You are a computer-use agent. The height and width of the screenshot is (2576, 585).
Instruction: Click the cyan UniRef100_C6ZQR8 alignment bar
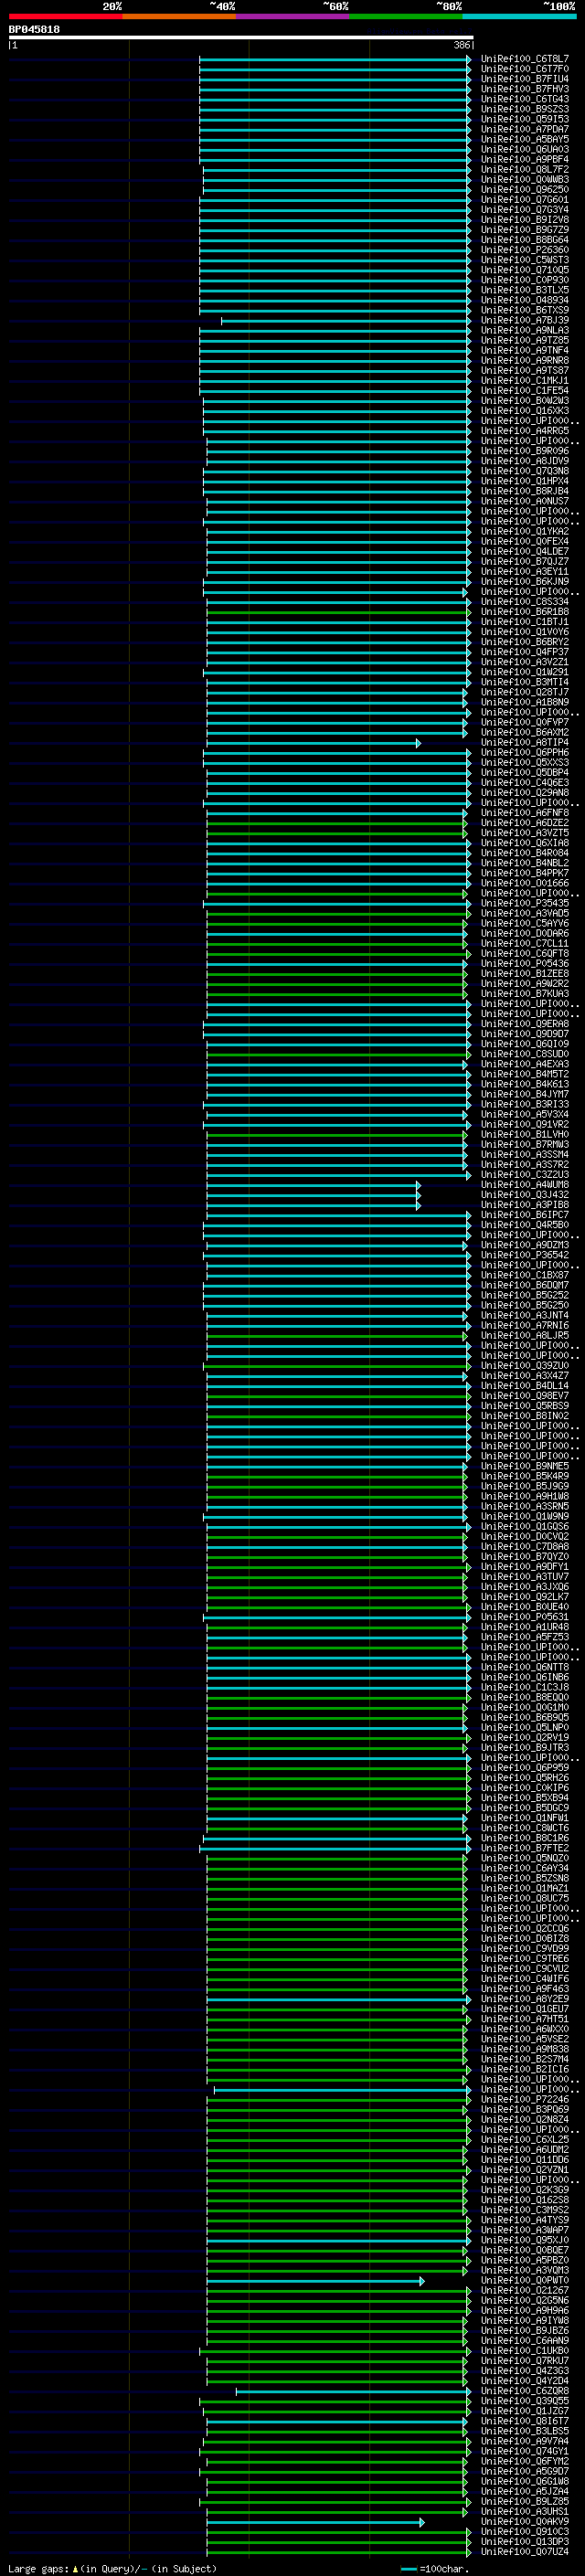point(353,2392)
